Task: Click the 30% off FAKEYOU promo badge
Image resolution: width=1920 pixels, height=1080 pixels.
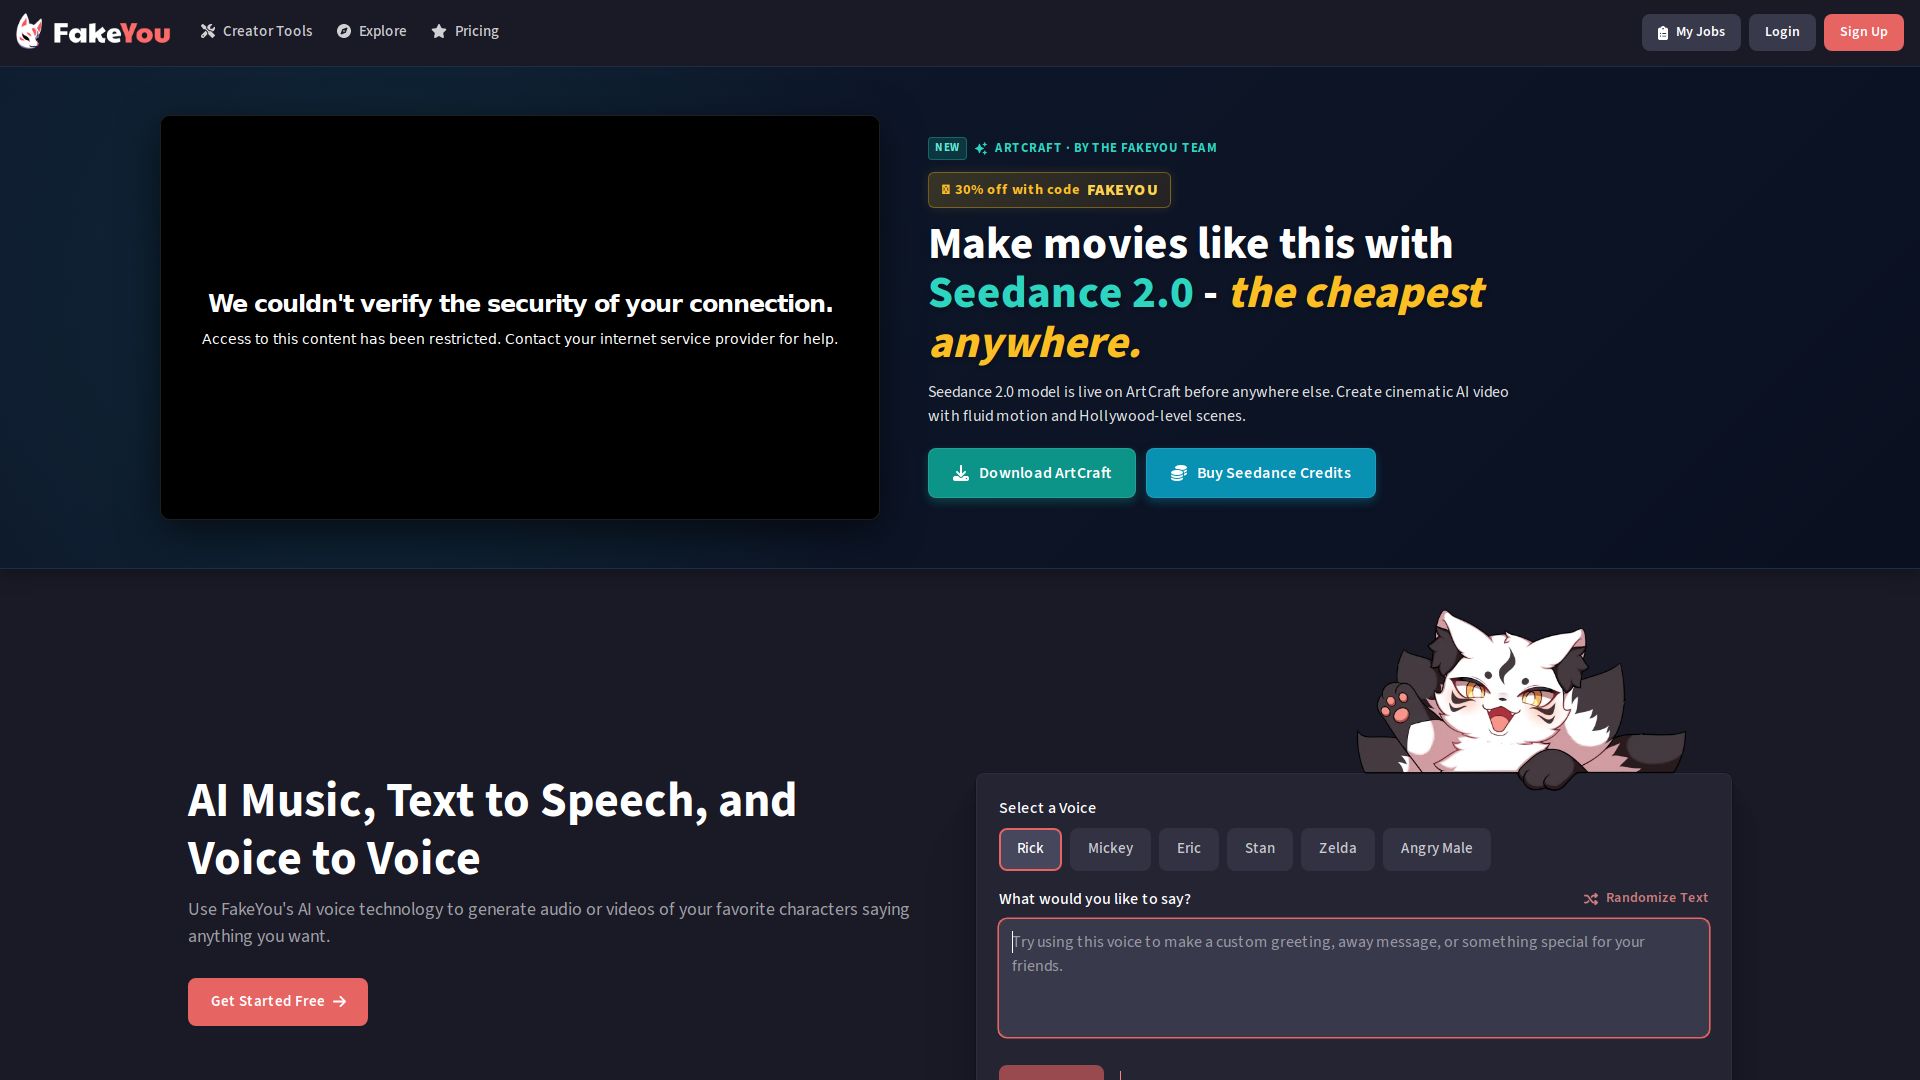Action: pos(1049,190)
